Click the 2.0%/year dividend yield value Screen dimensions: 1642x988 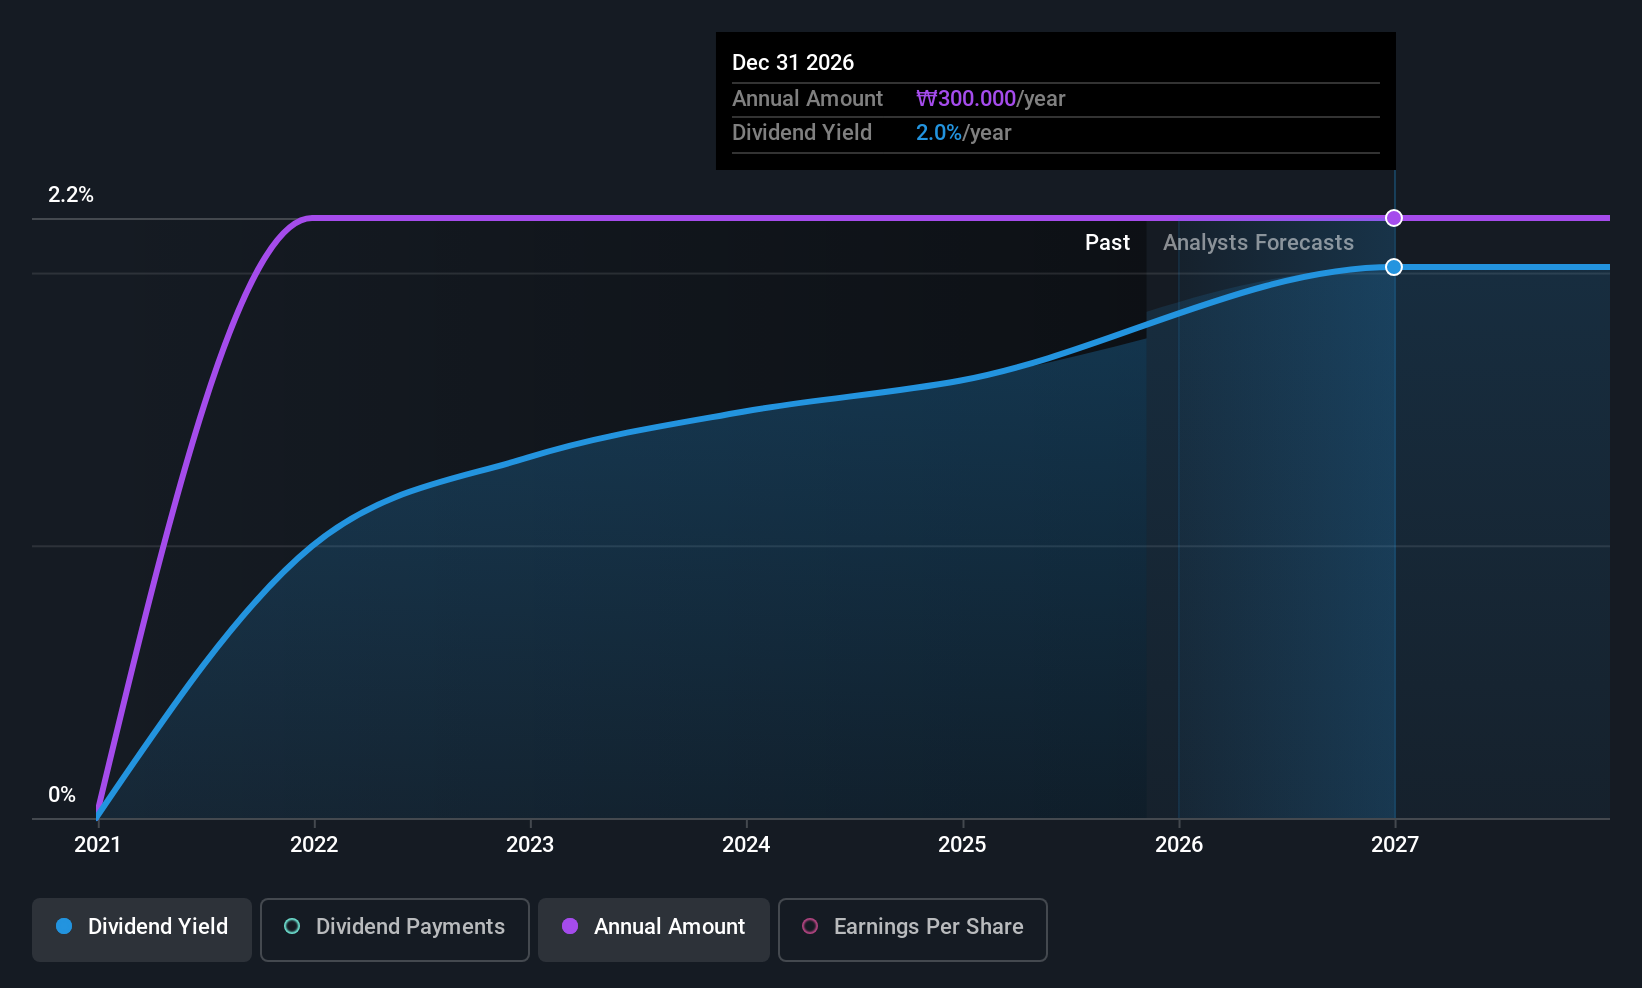click(x=964, y=133)
